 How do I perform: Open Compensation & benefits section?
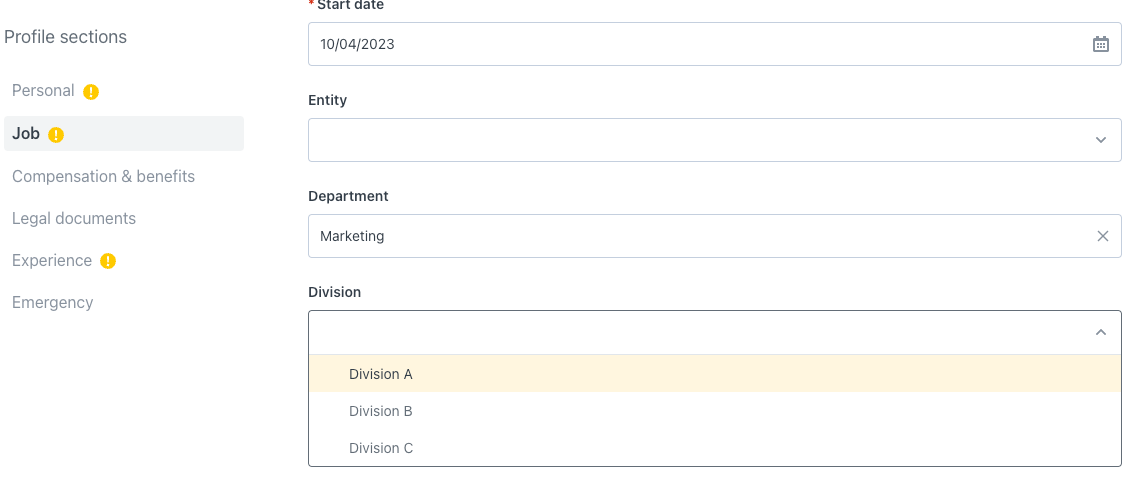click(104, 176)
